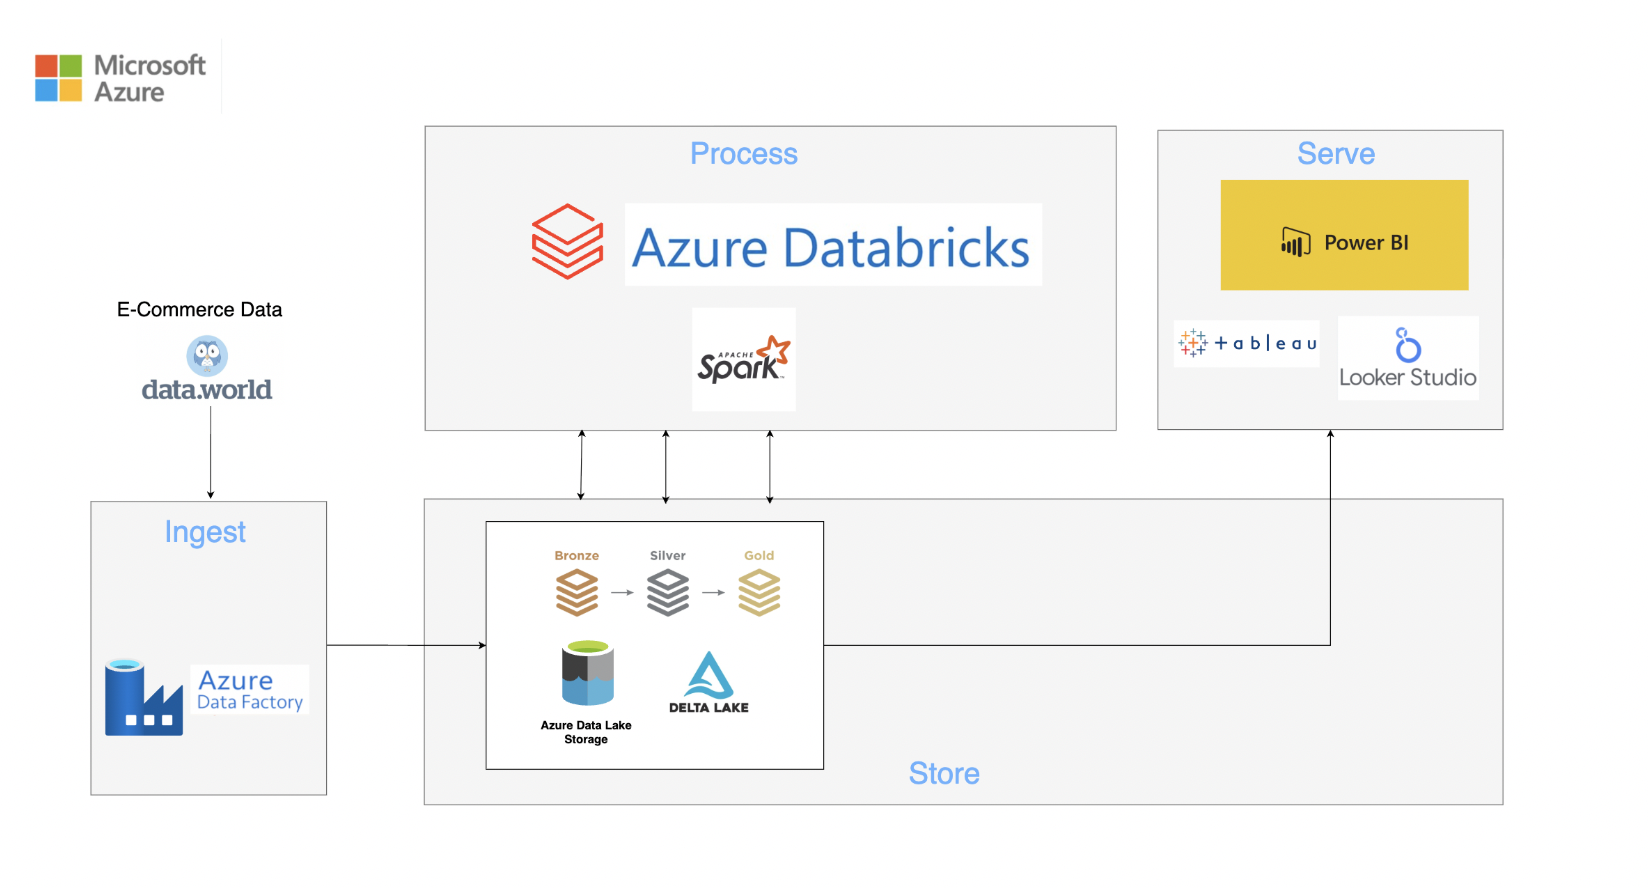
Task: Click the Azure Data Lake Storage bucket icon
Action: click(588, 674)
